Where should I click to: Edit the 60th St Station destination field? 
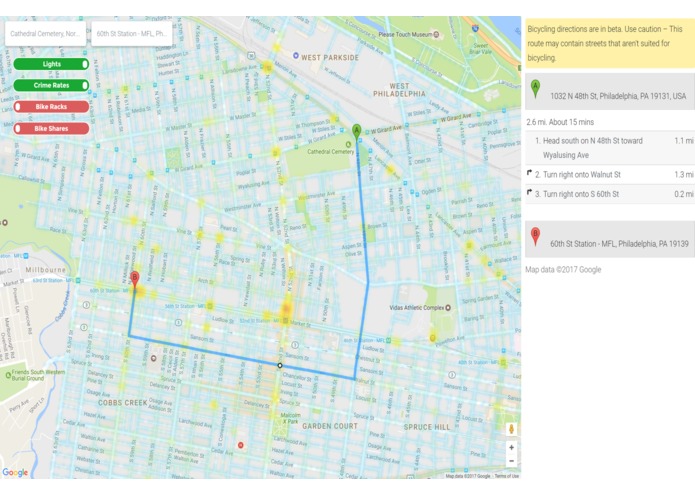tap(132, 34)
